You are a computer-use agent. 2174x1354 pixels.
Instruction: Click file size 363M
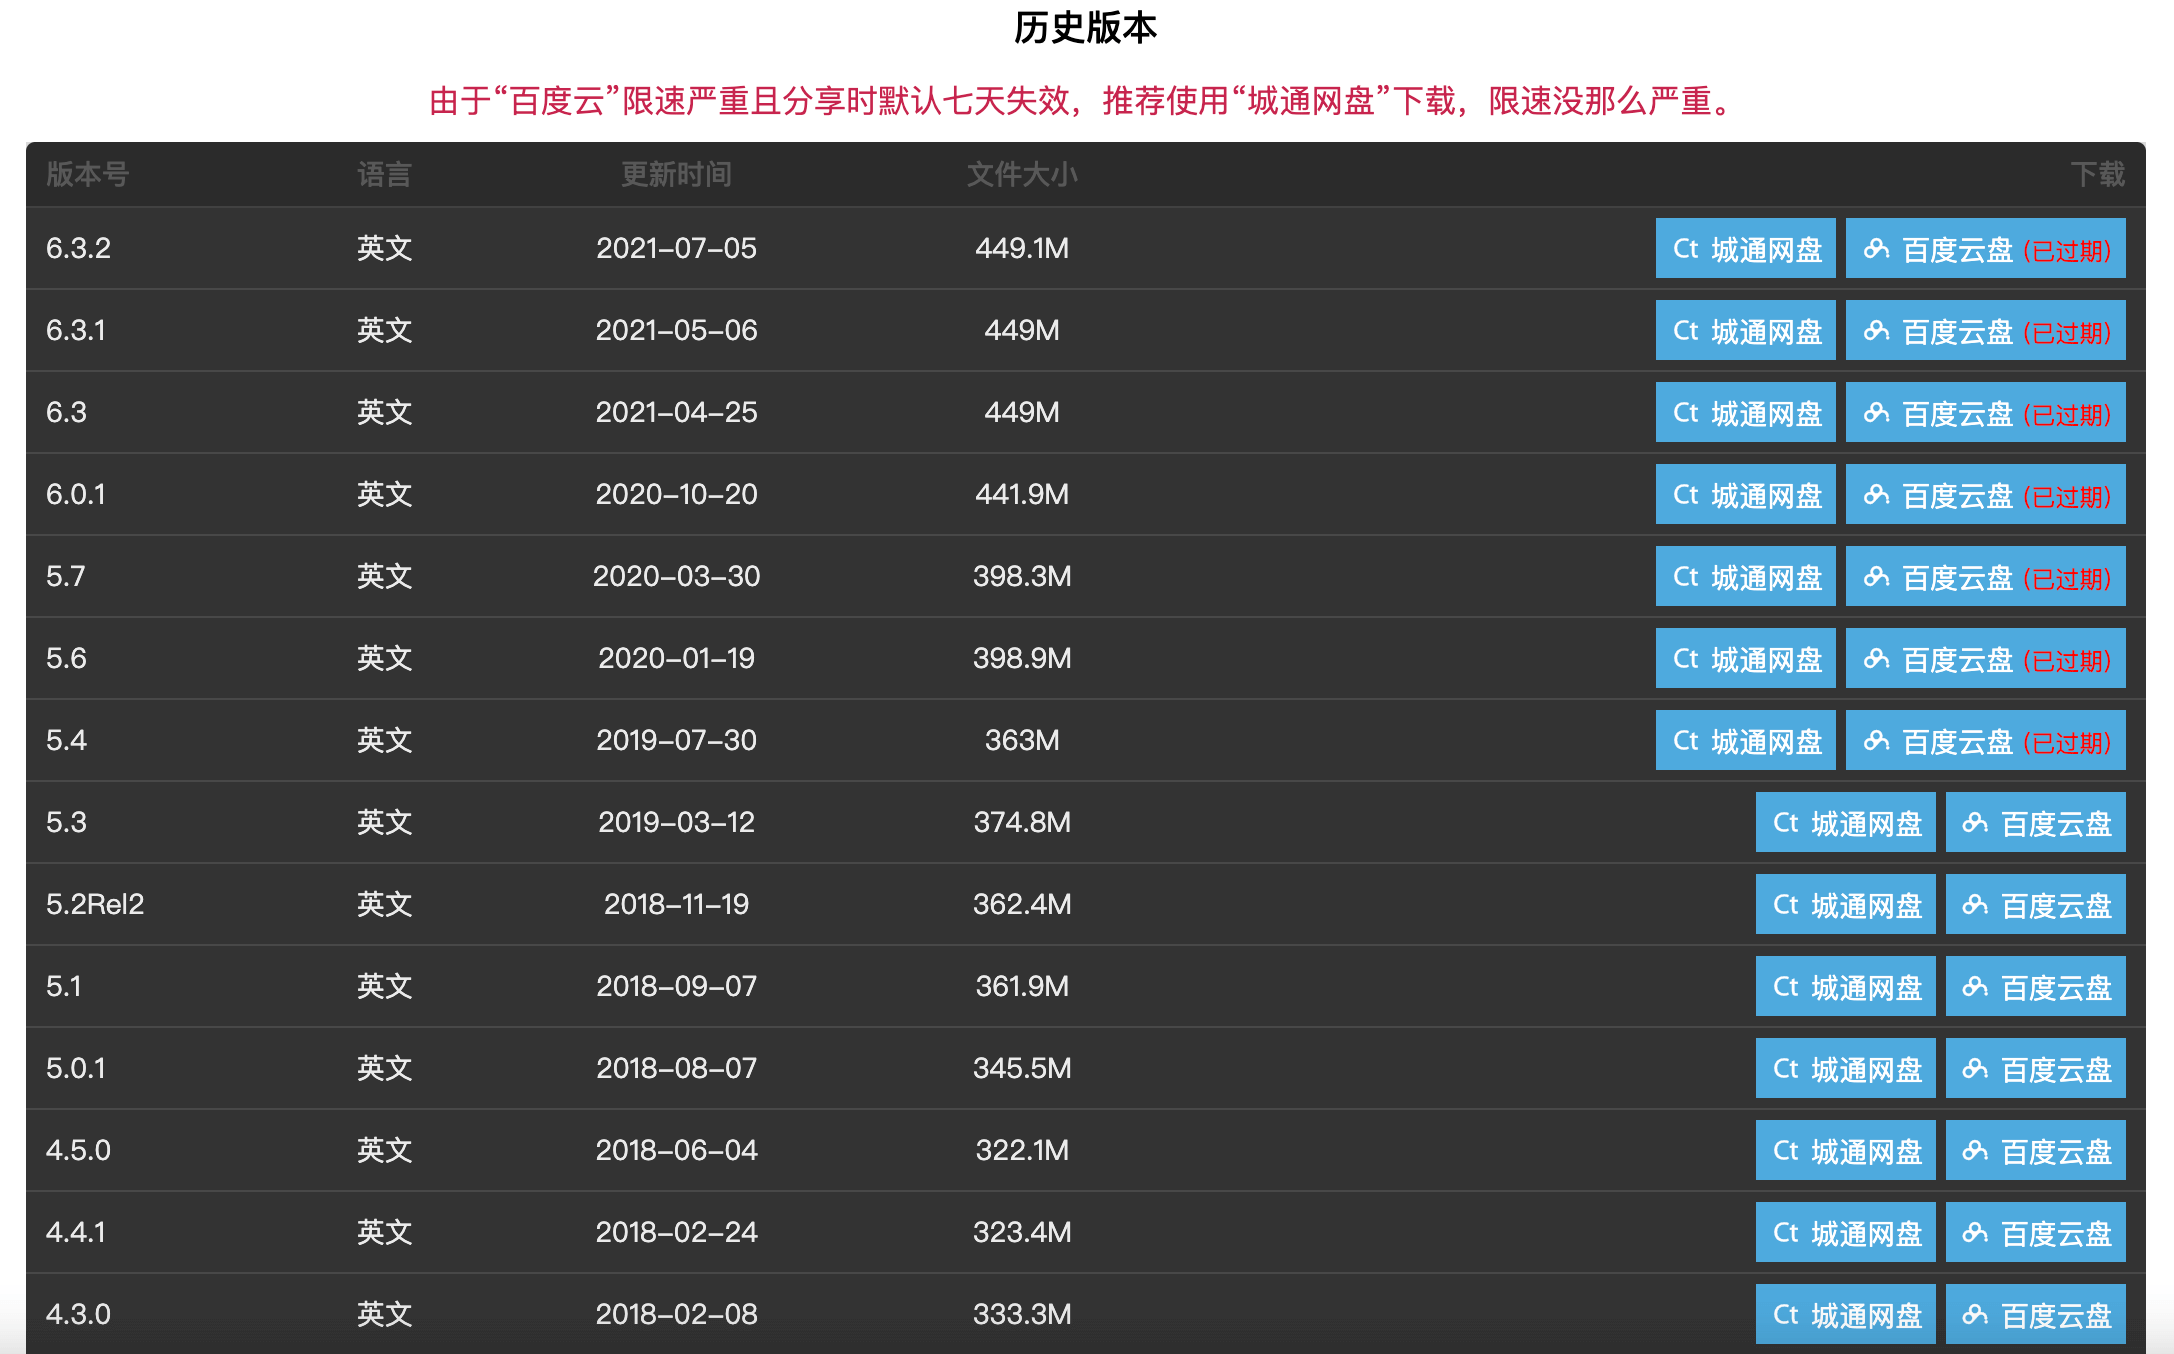[x=1022, y=740]
